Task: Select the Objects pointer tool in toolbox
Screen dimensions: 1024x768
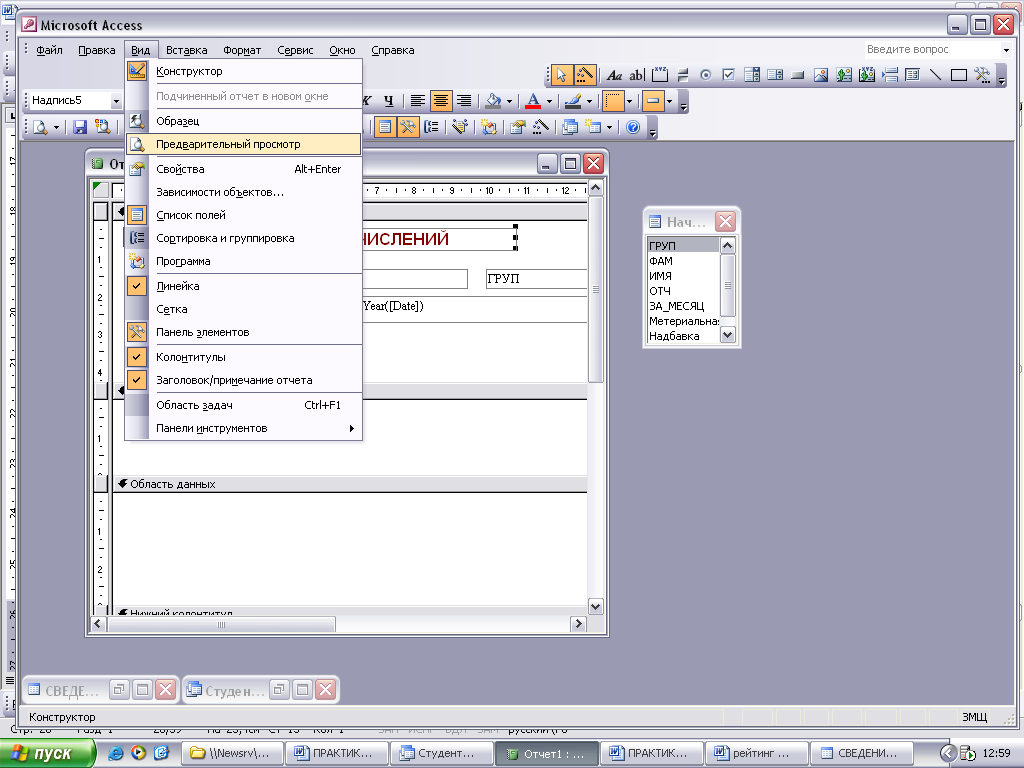Action: click(560, 75)
